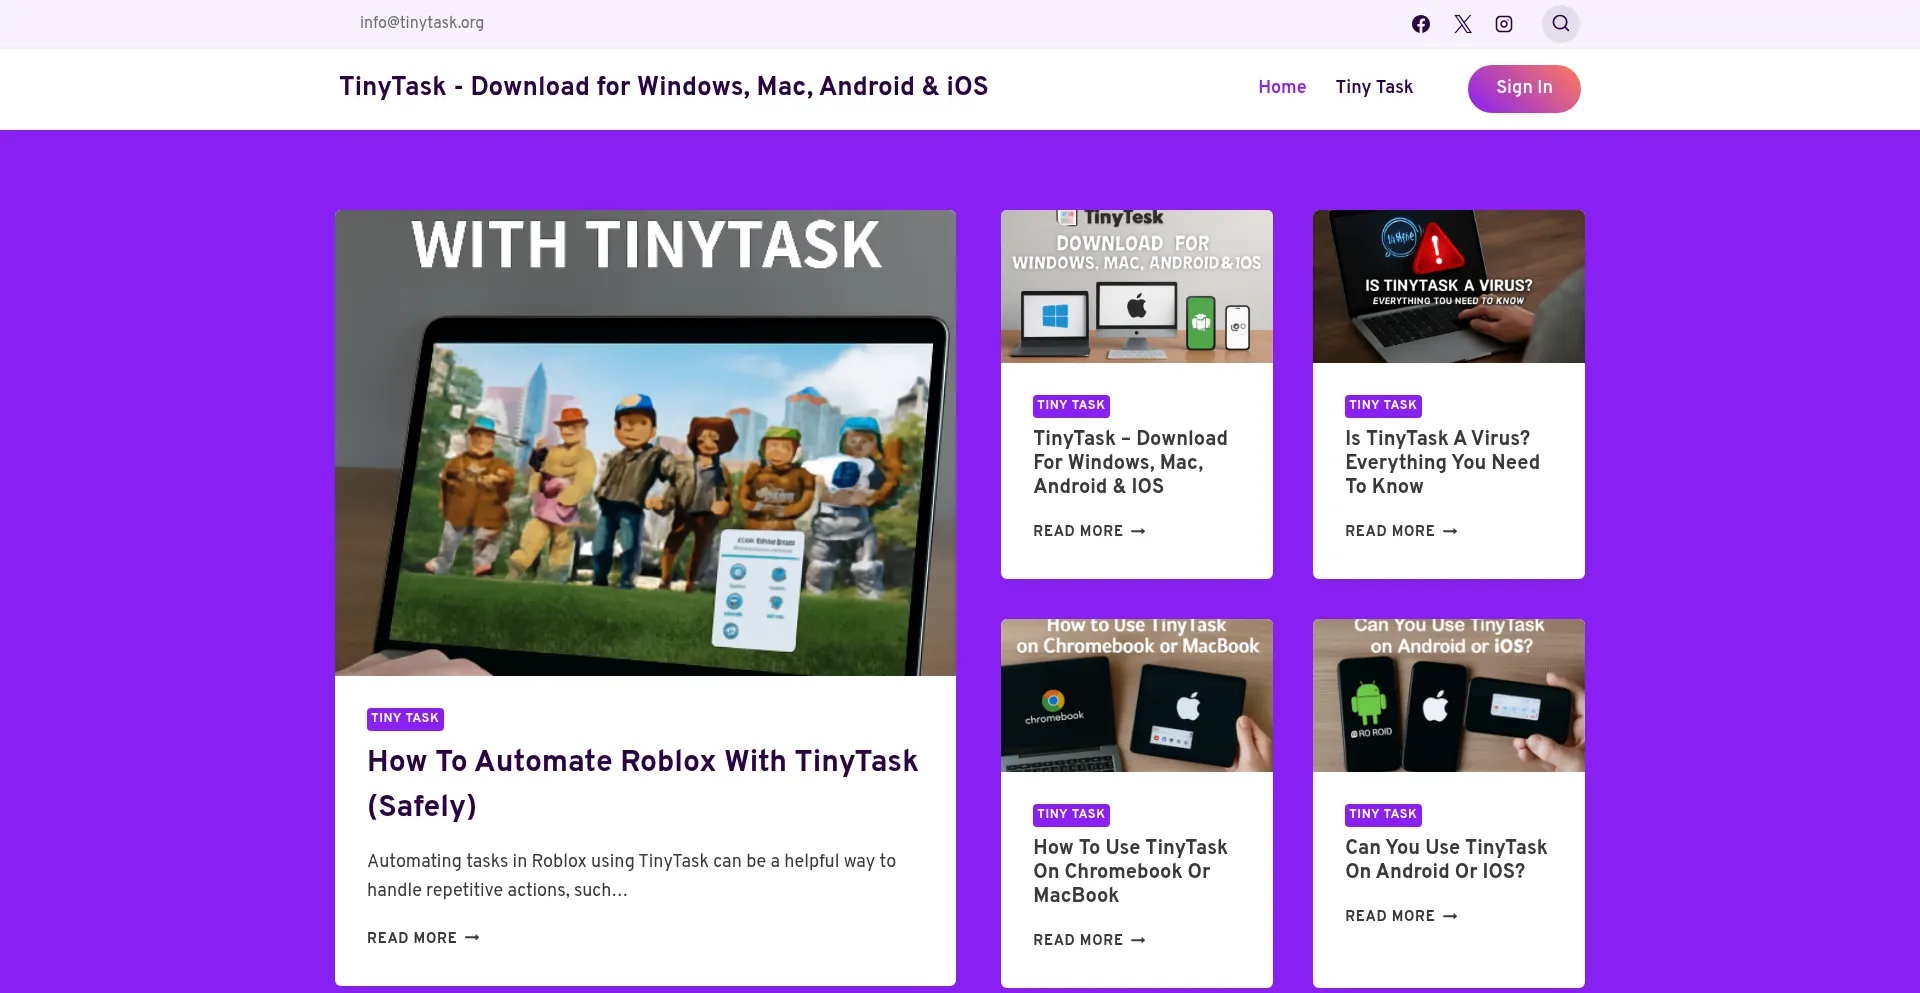Image resolution: width=1920 pixels, height=993 pixels.
Task: Open the X (Twitter) social icon
Action: click(1462, 24)
